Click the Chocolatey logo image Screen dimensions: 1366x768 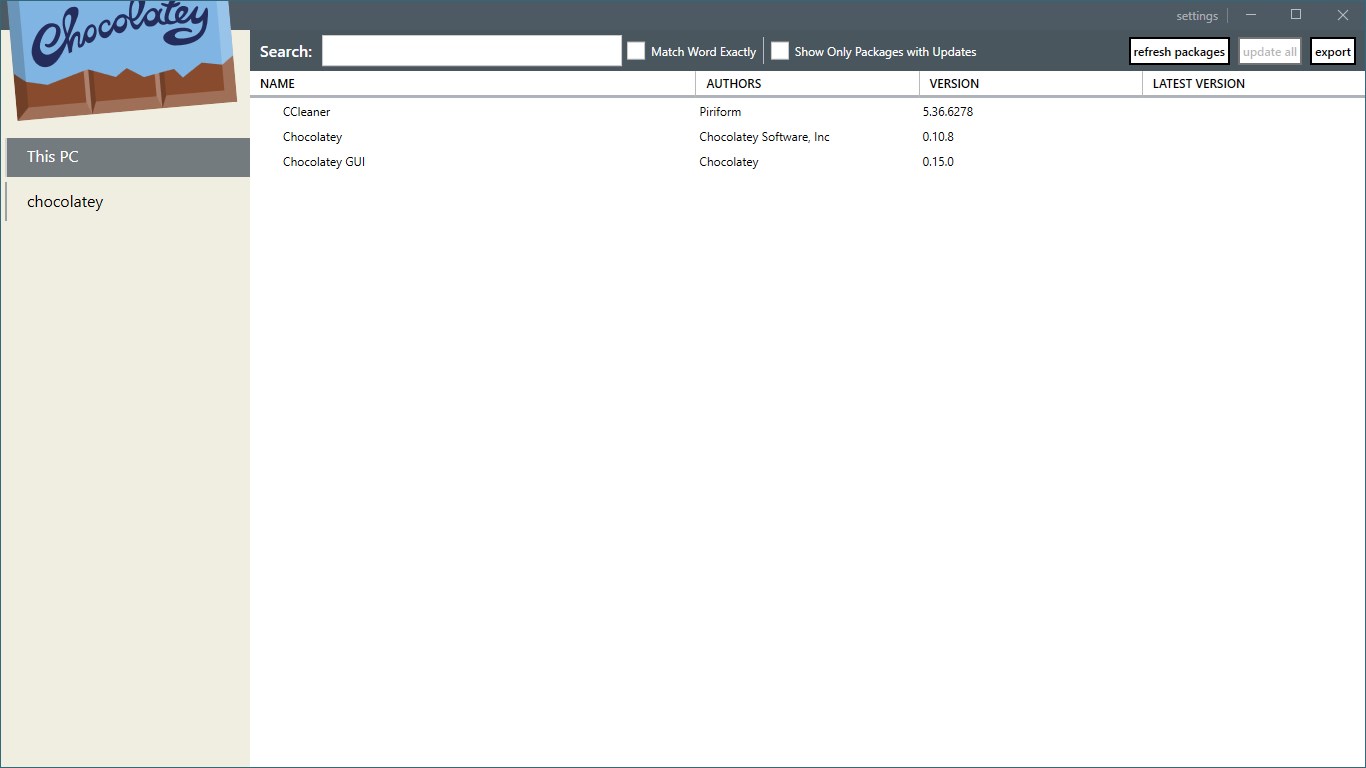[124, 58]
